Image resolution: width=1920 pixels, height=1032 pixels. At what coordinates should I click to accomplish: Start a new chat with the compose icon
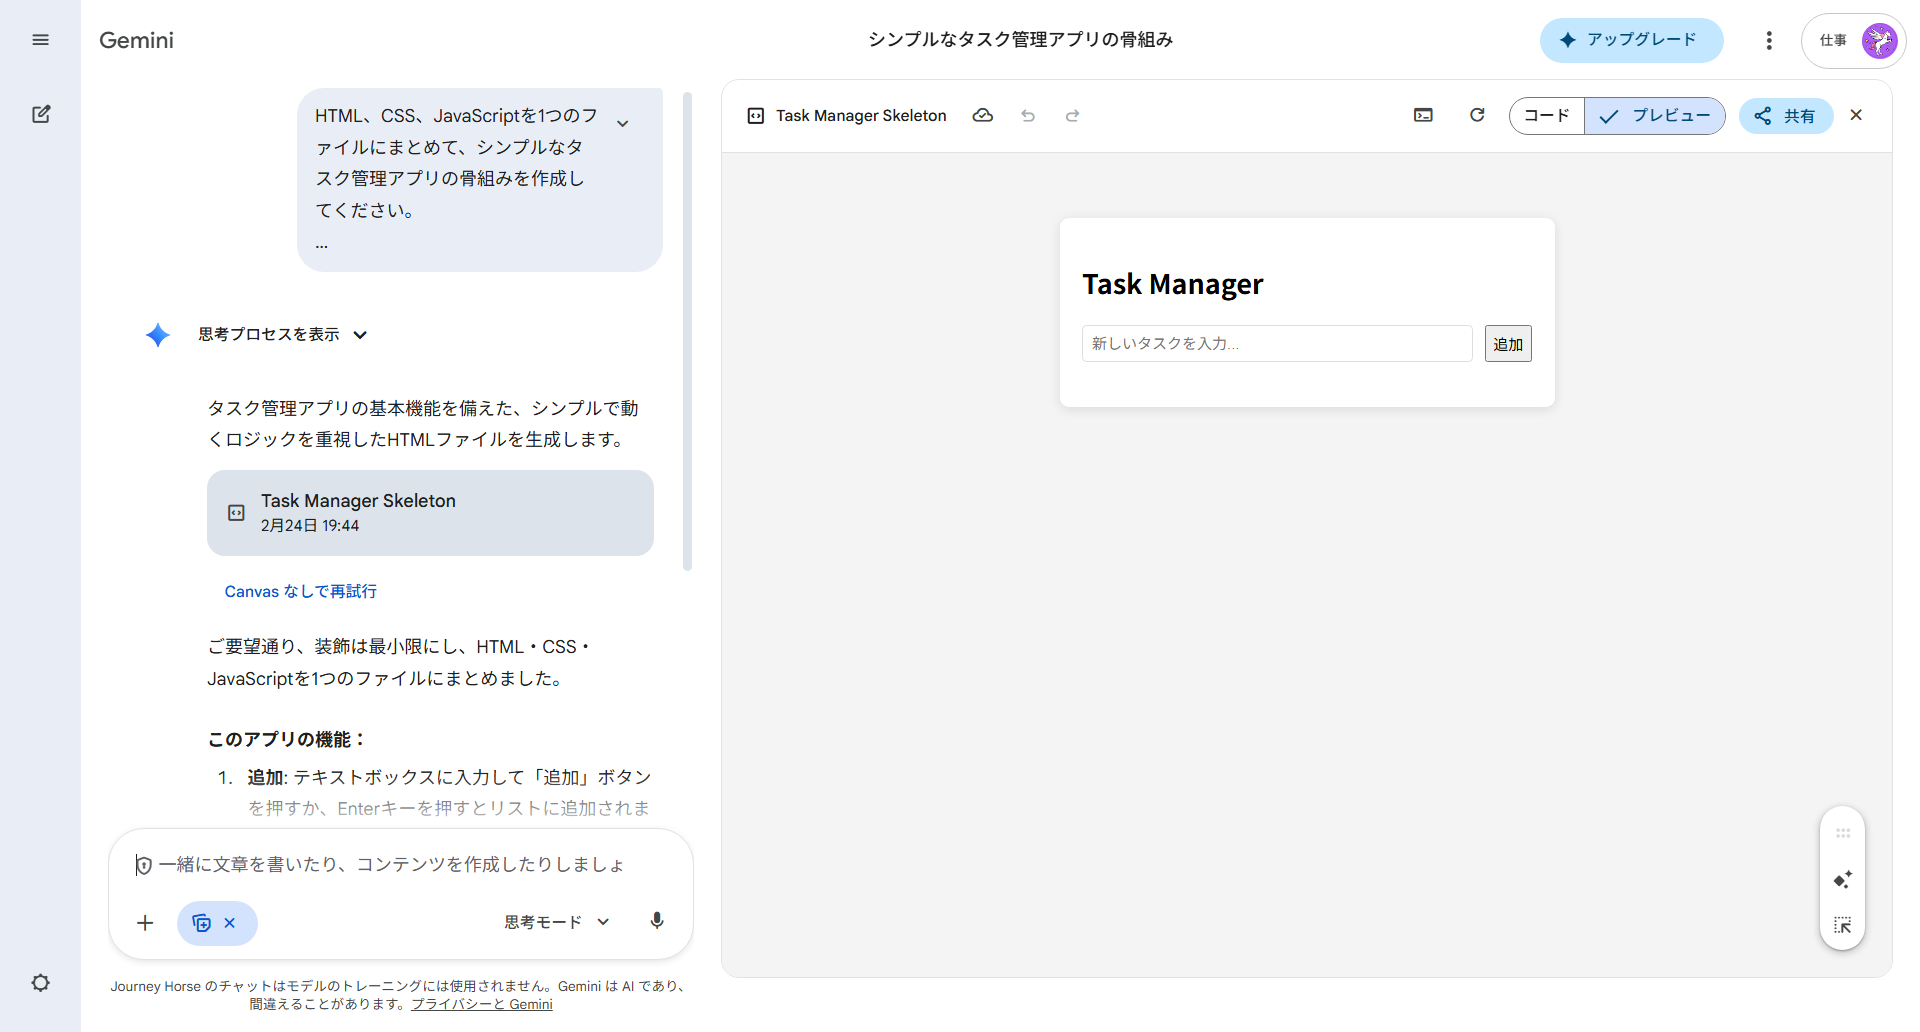point(41,114)
